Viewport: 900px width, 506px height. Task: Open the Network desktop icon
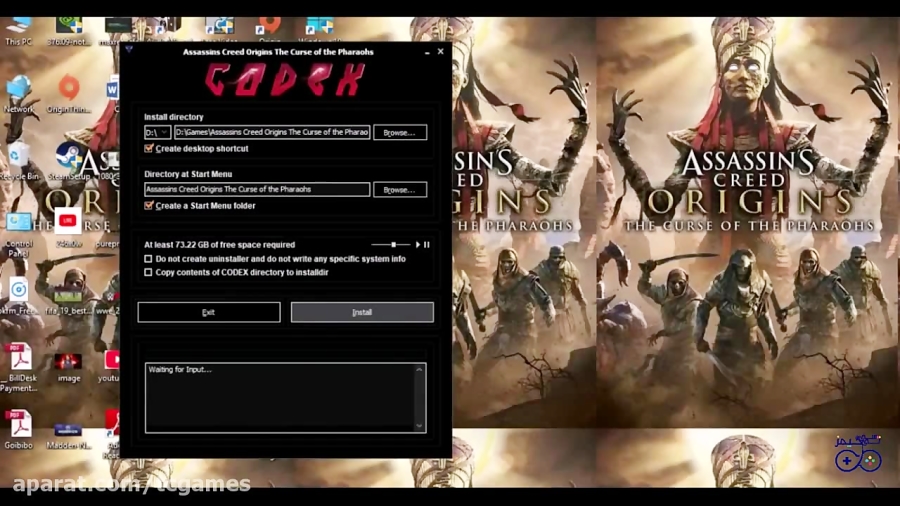click(x=18, y=92)
